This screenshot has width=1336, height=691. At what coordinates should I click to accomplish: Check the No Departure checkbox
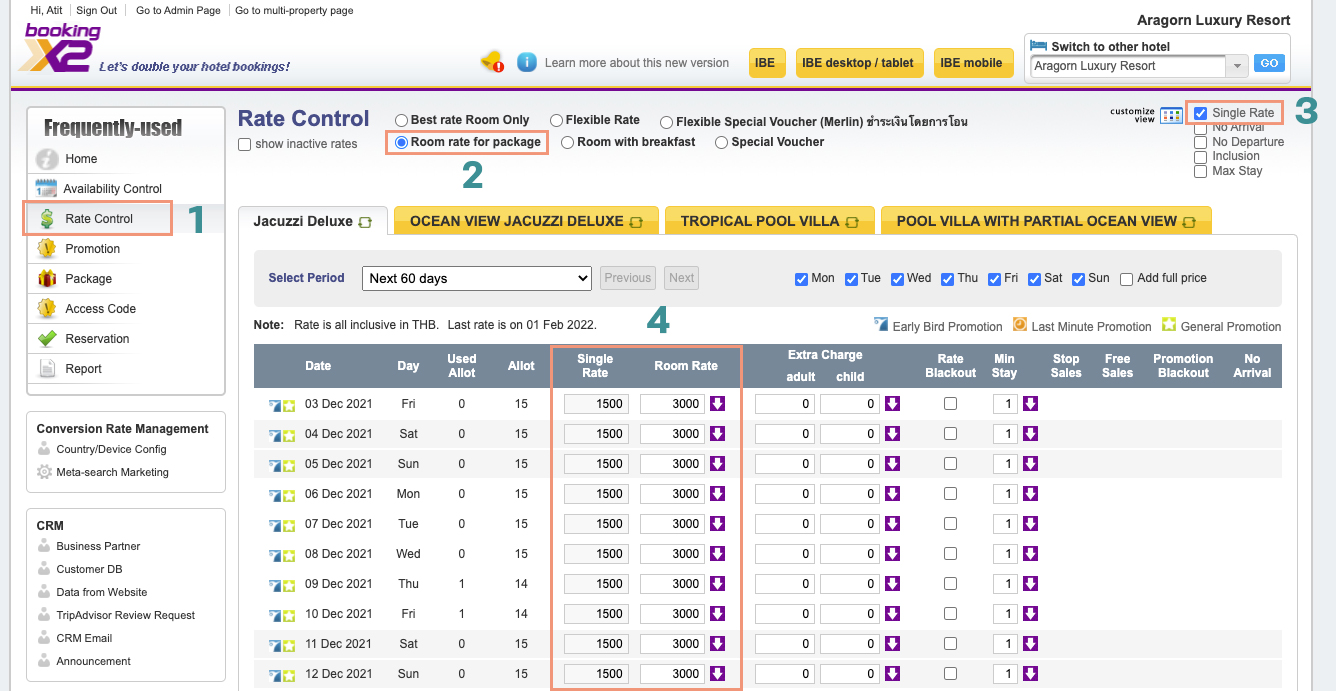point(1201,142)
